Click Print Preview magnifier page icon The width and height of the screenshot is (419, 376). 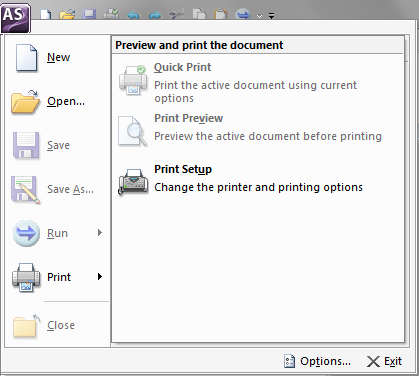point(132,131)
